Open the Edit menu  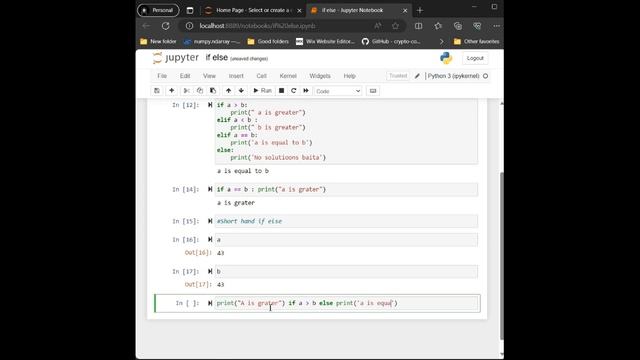tap(185, 76)
